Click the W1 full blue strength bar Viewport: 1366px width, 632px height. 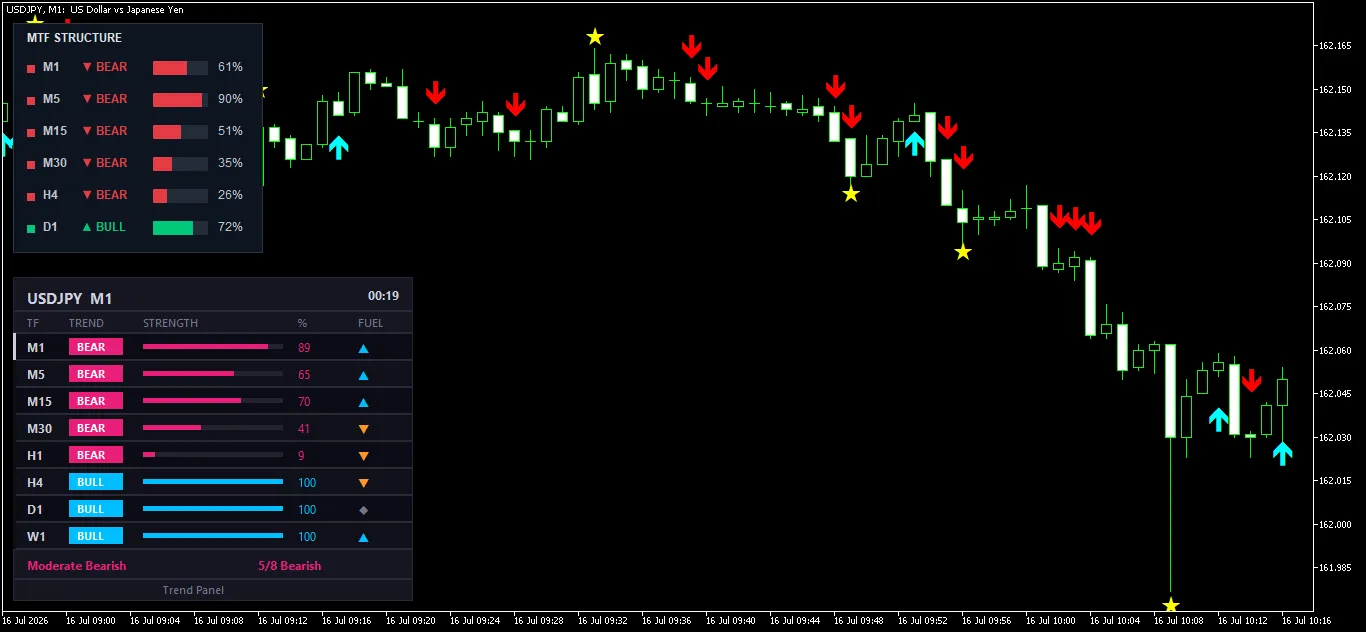pos(213,536)
